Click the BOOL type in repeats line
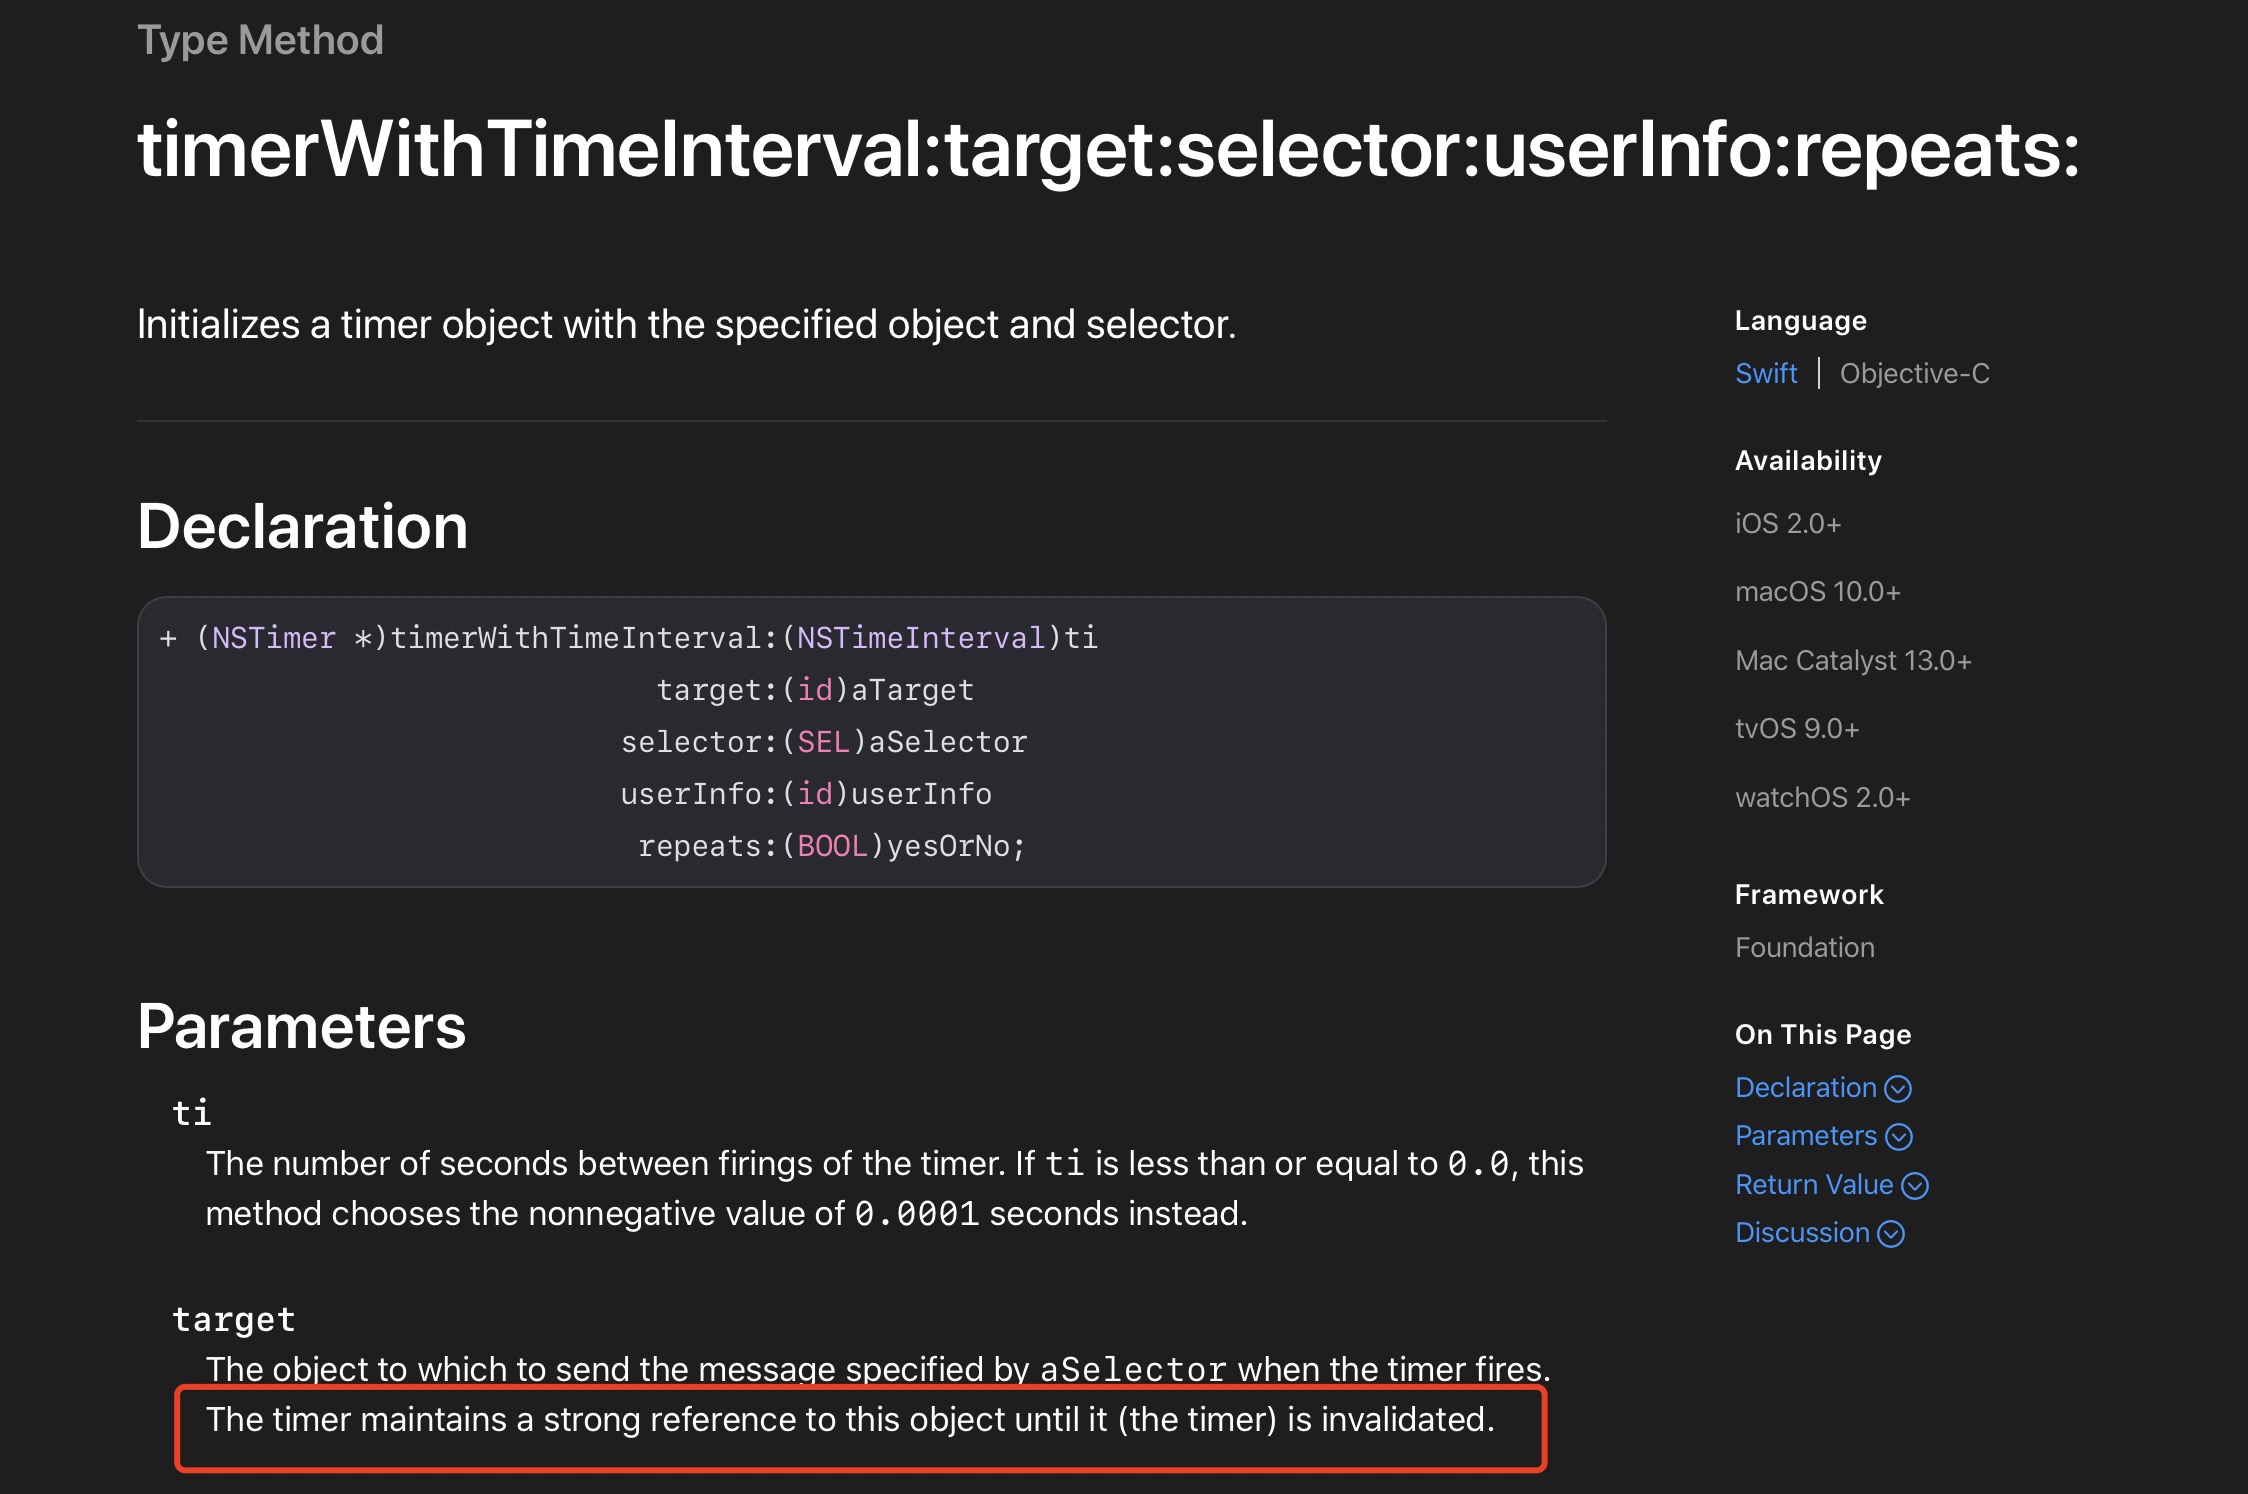The height and width of the screenshot is (1494, 2248). [832, 846]
